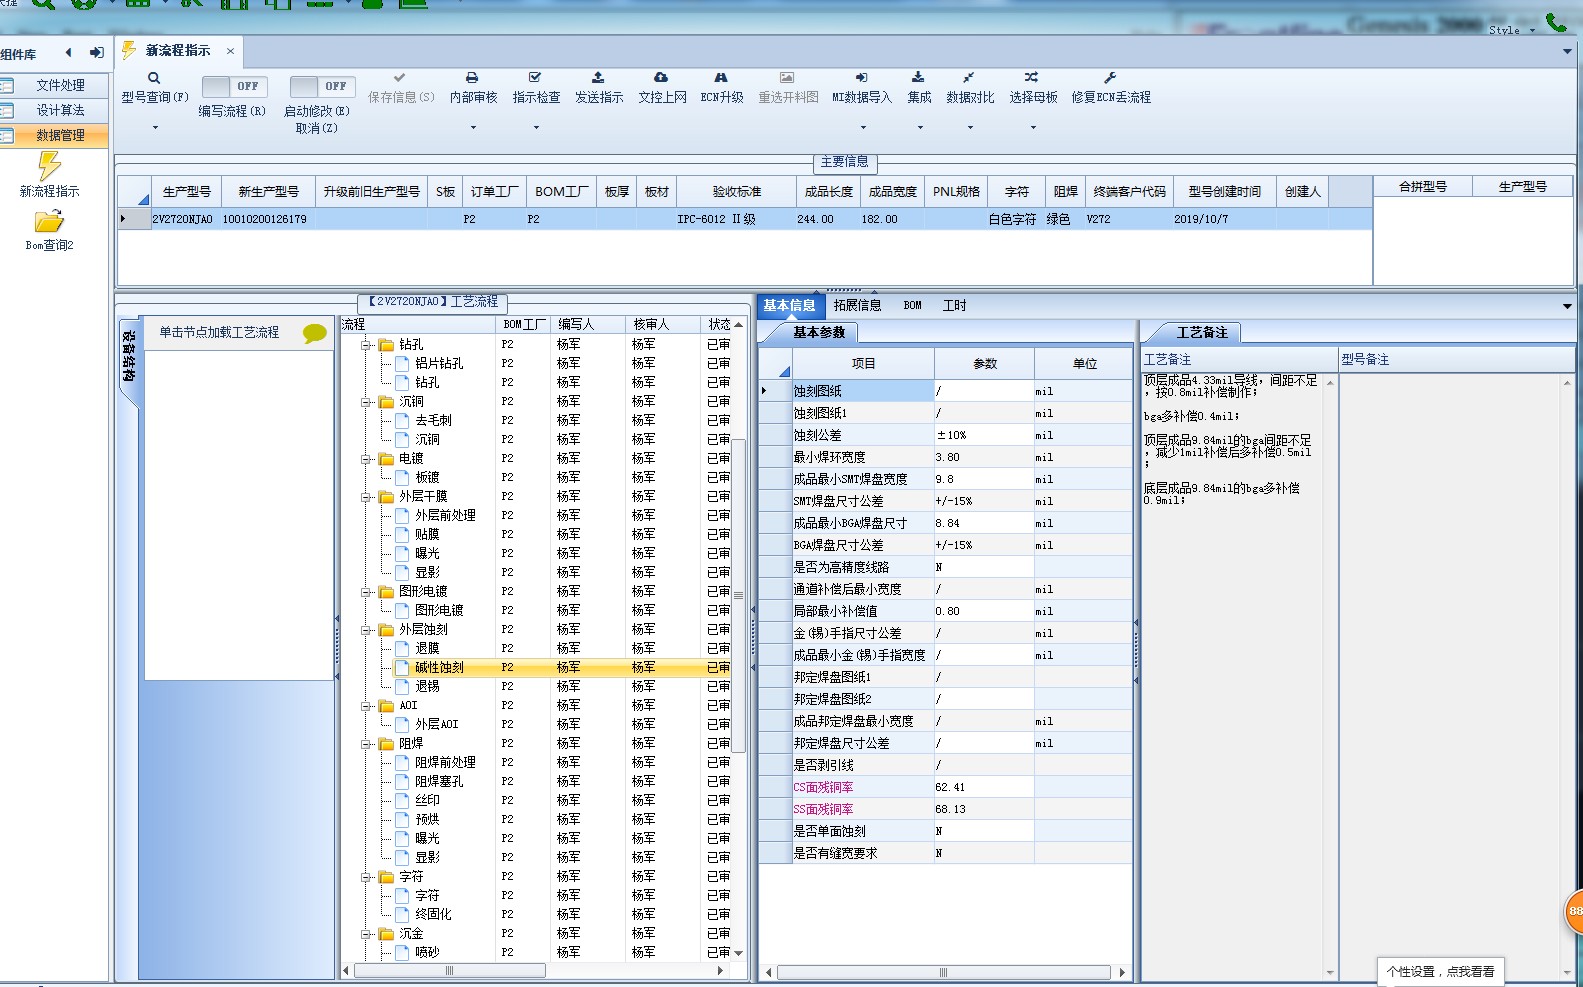Collapse the 阻焊 tree node
1583x987 pixels.
[367, 744]
